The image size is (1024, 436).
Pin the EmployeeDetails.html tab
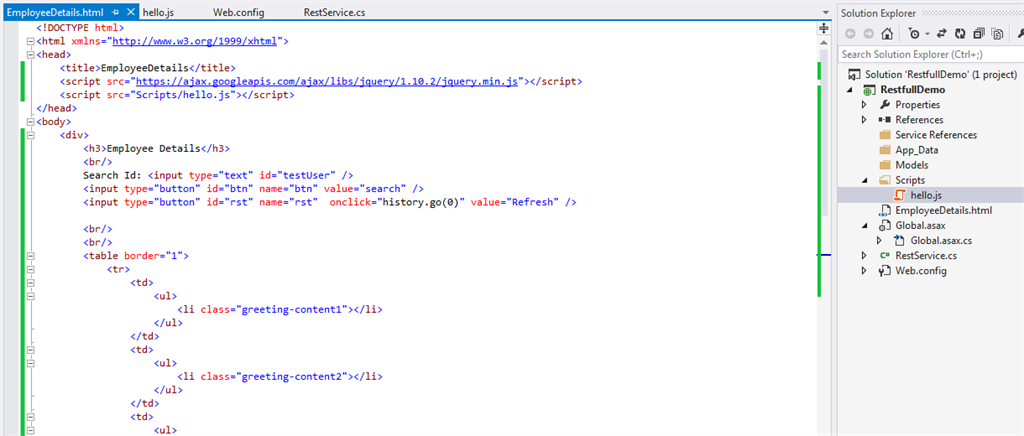tap(116, 12)
